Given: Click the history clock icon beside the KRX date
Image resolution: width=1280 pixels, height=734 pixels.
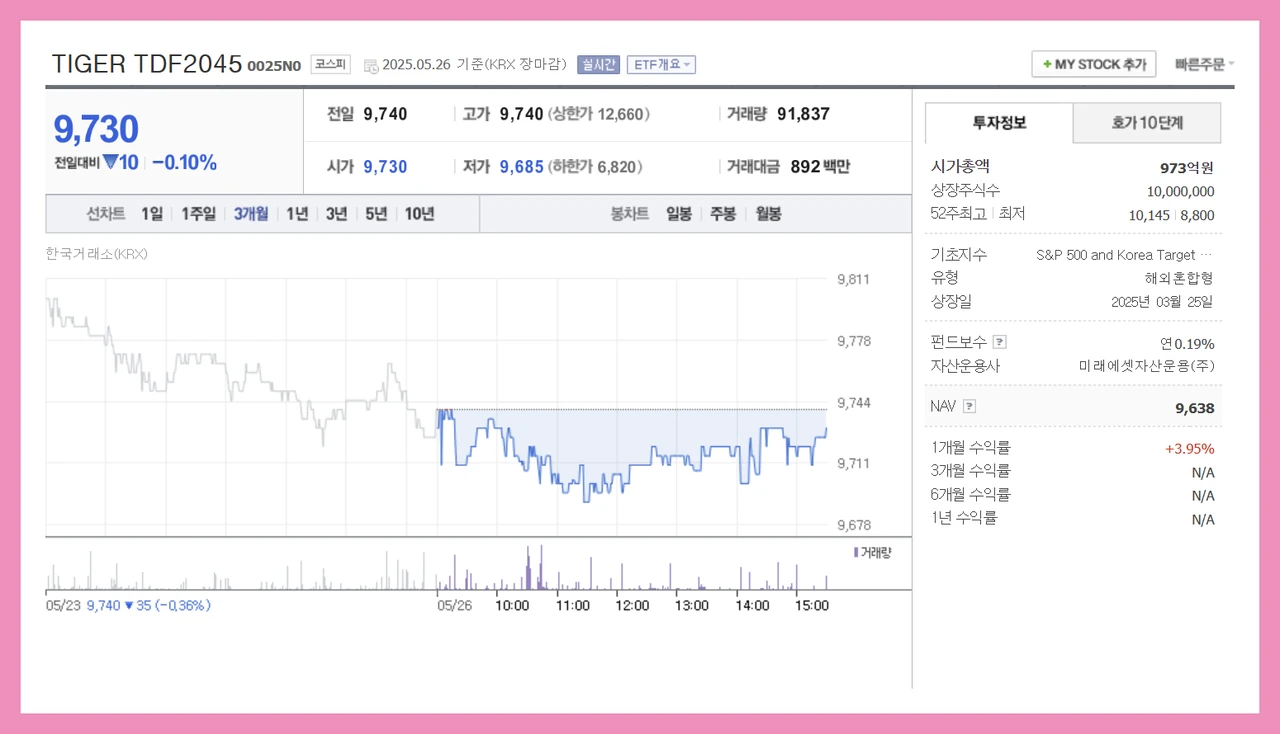Looking at the screenshot, I should point(371,63).
